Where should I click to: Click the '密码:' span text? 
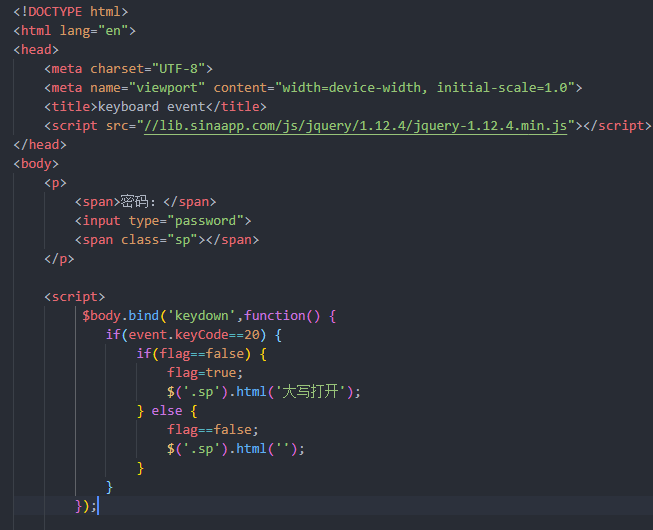[x=138, y=202]
